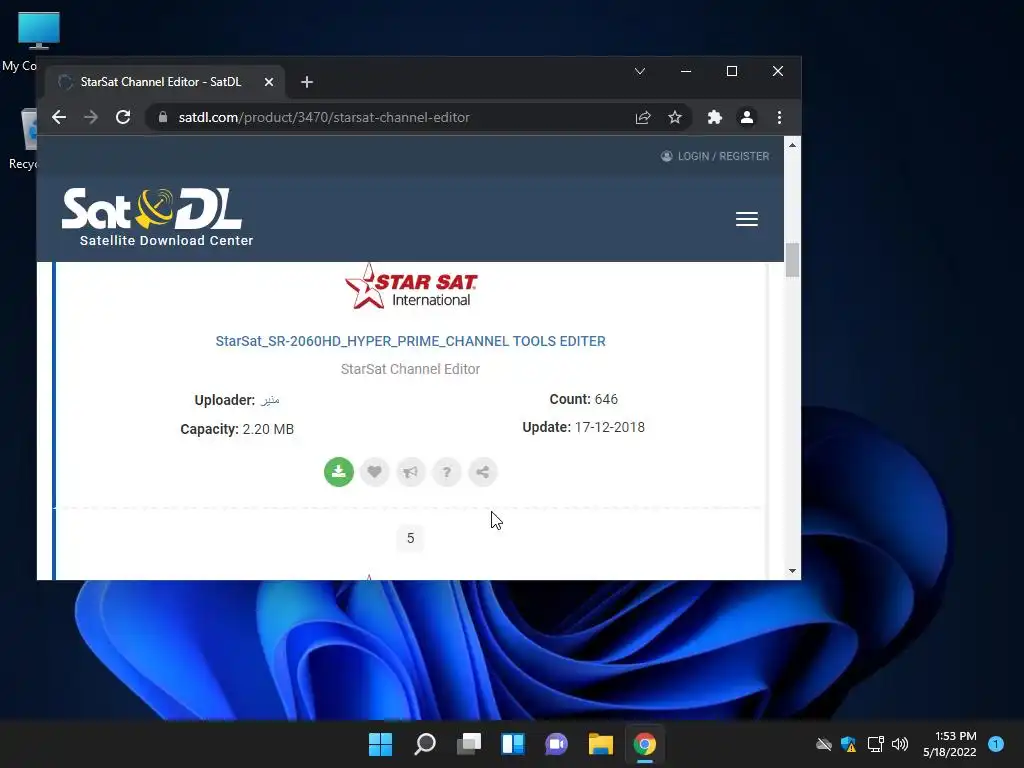Click the green download button
1024x768 pixels.
coord(338,472)
